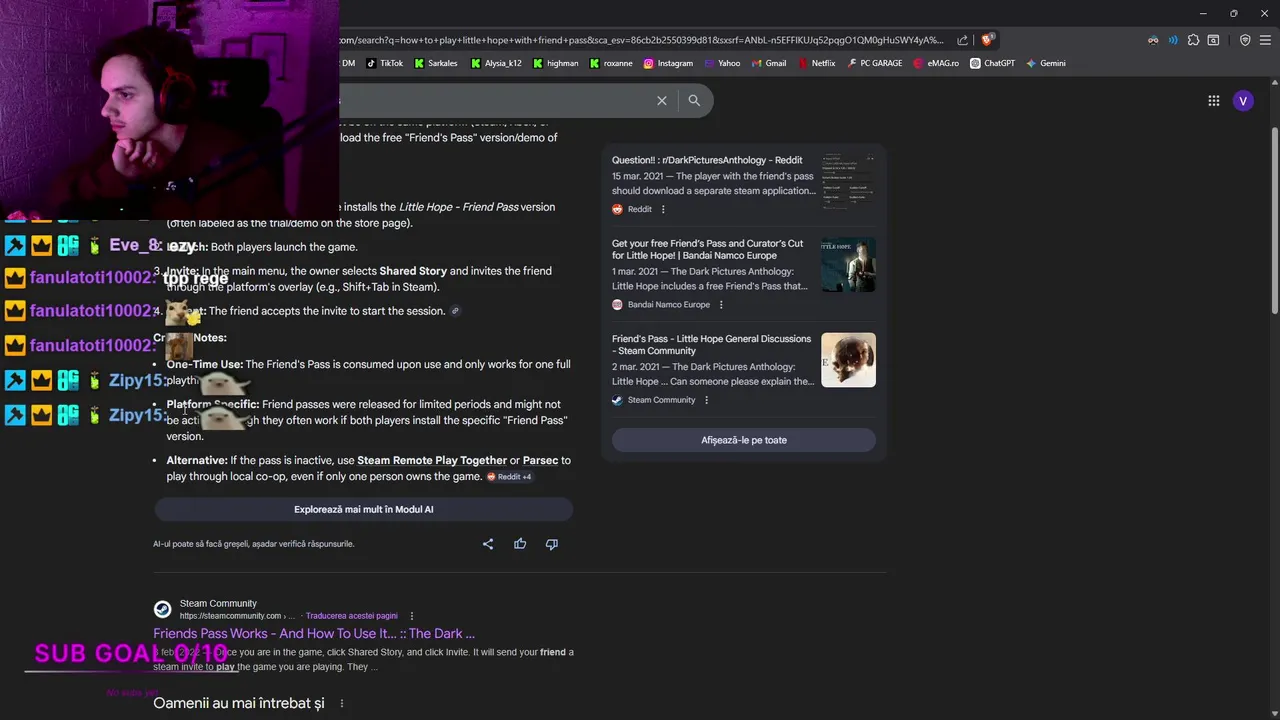Give thumbs down to AI overview

551,544
